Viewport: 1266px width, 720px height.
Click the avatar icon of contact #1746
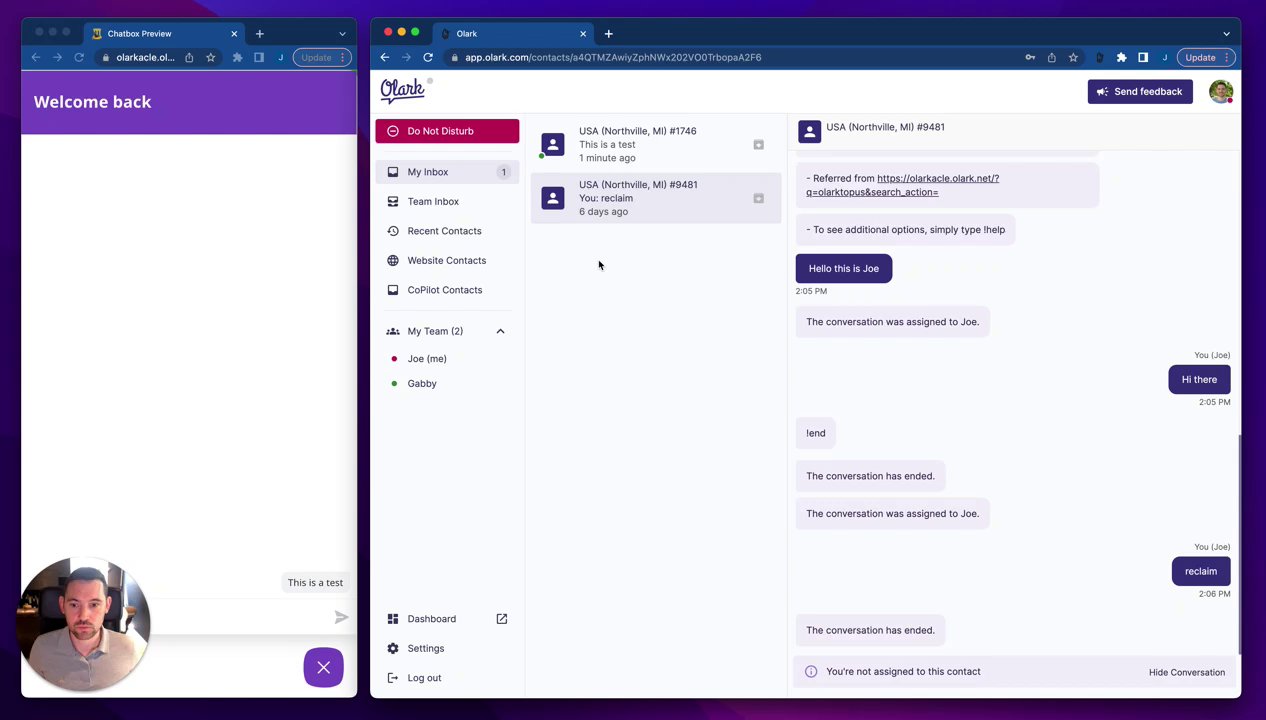pos(553,144)
